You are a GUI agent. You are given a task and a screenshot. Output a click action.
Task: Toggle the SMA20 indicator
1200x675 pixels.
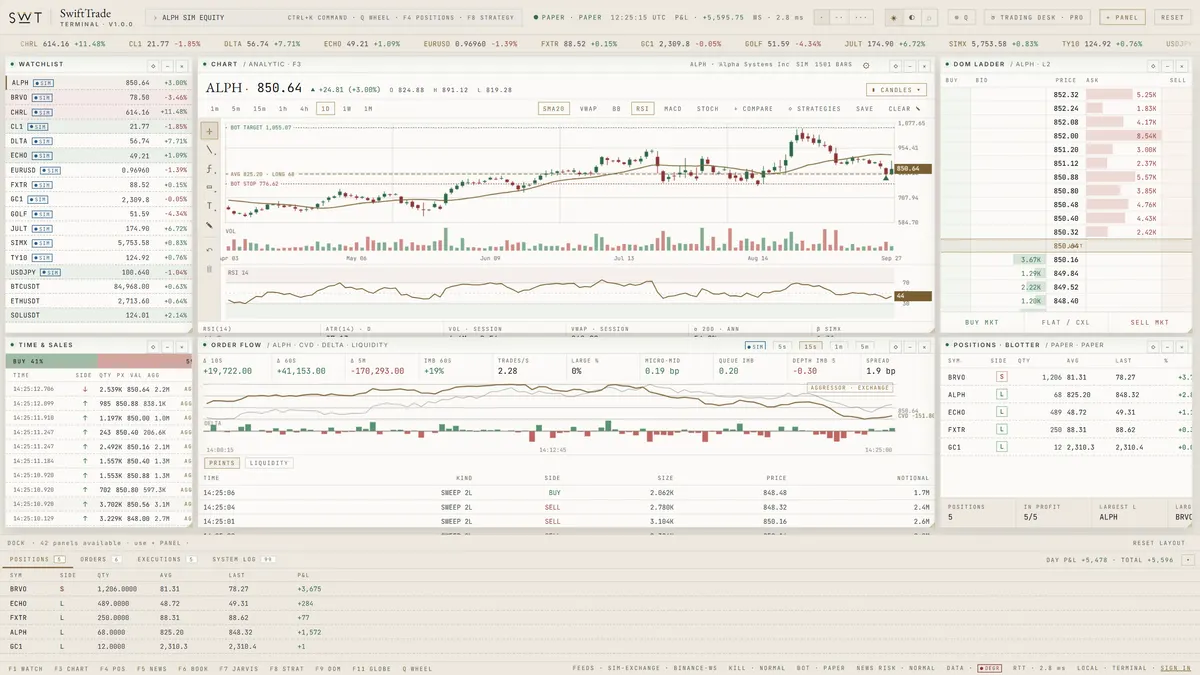pos(553,108)
